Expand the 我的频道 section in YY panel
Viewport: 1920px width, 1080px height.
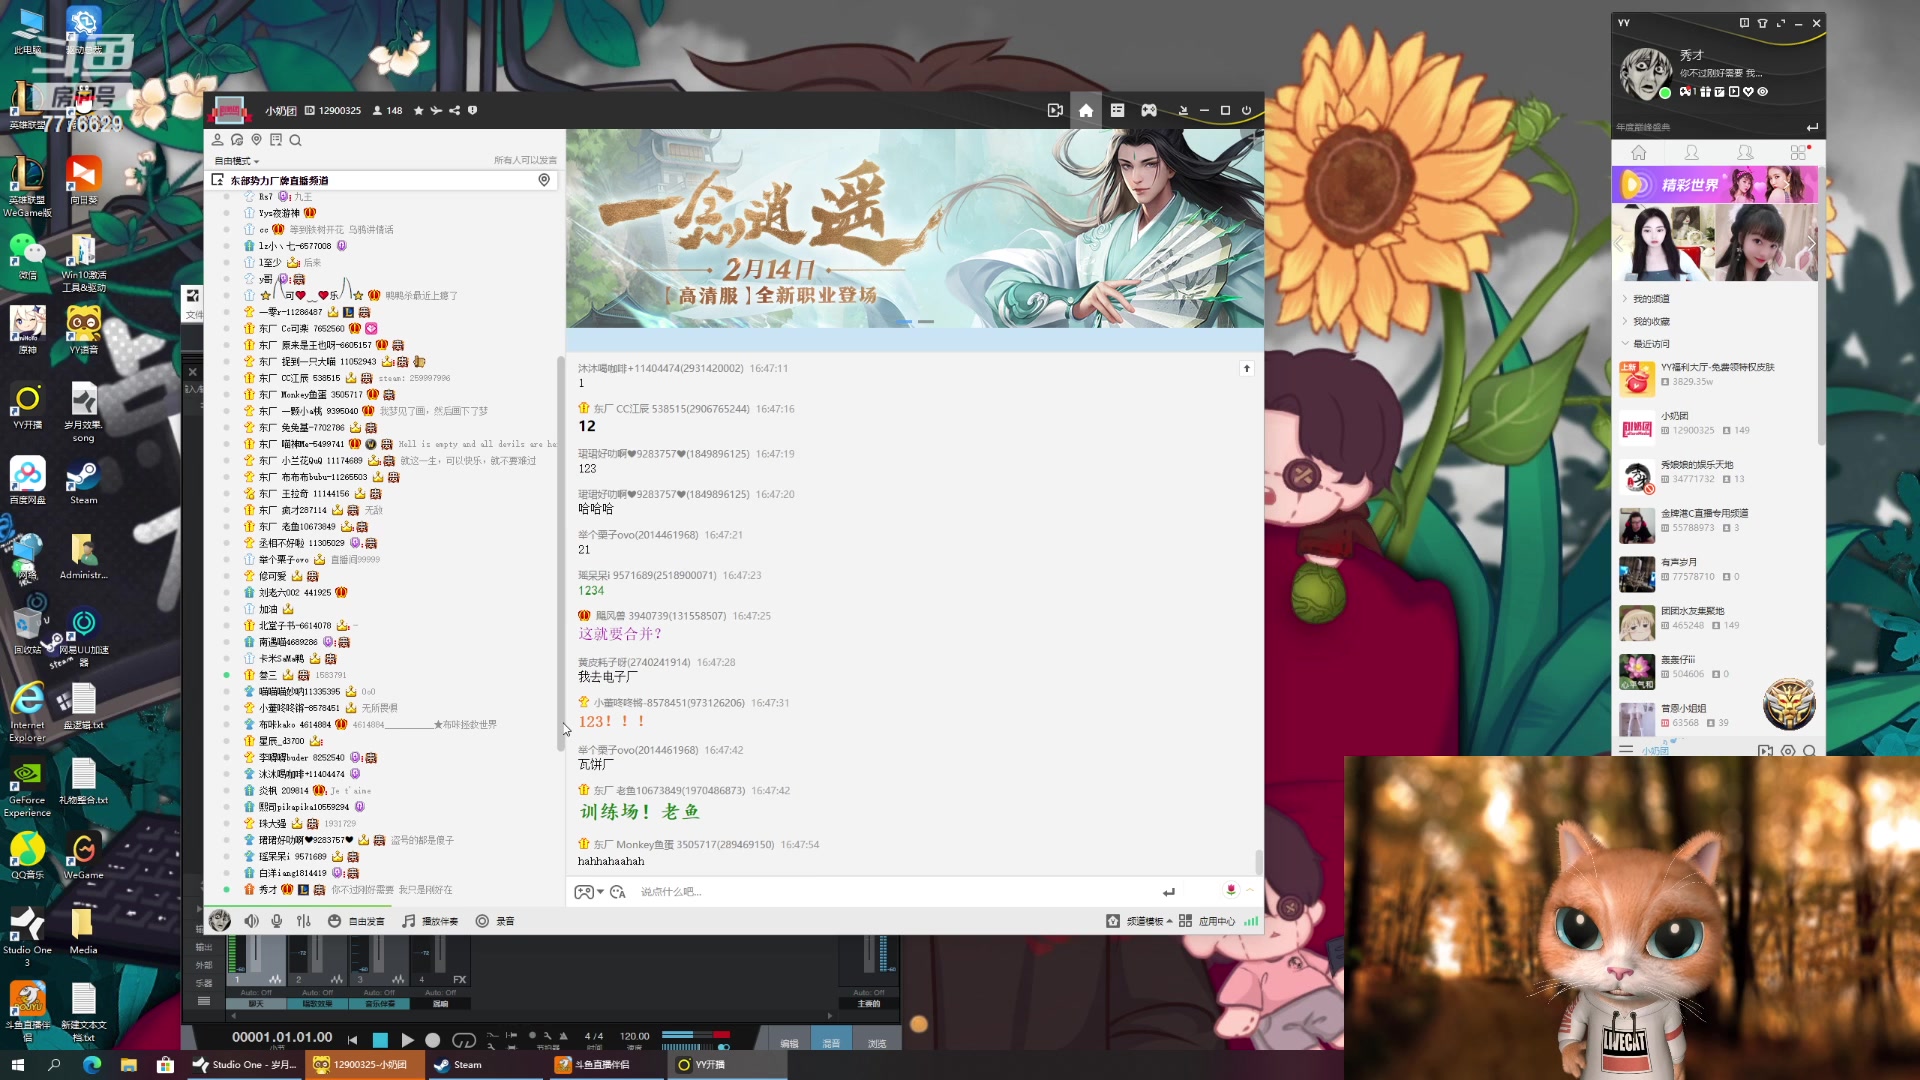pyautogui.click(x=1650, y=299)
